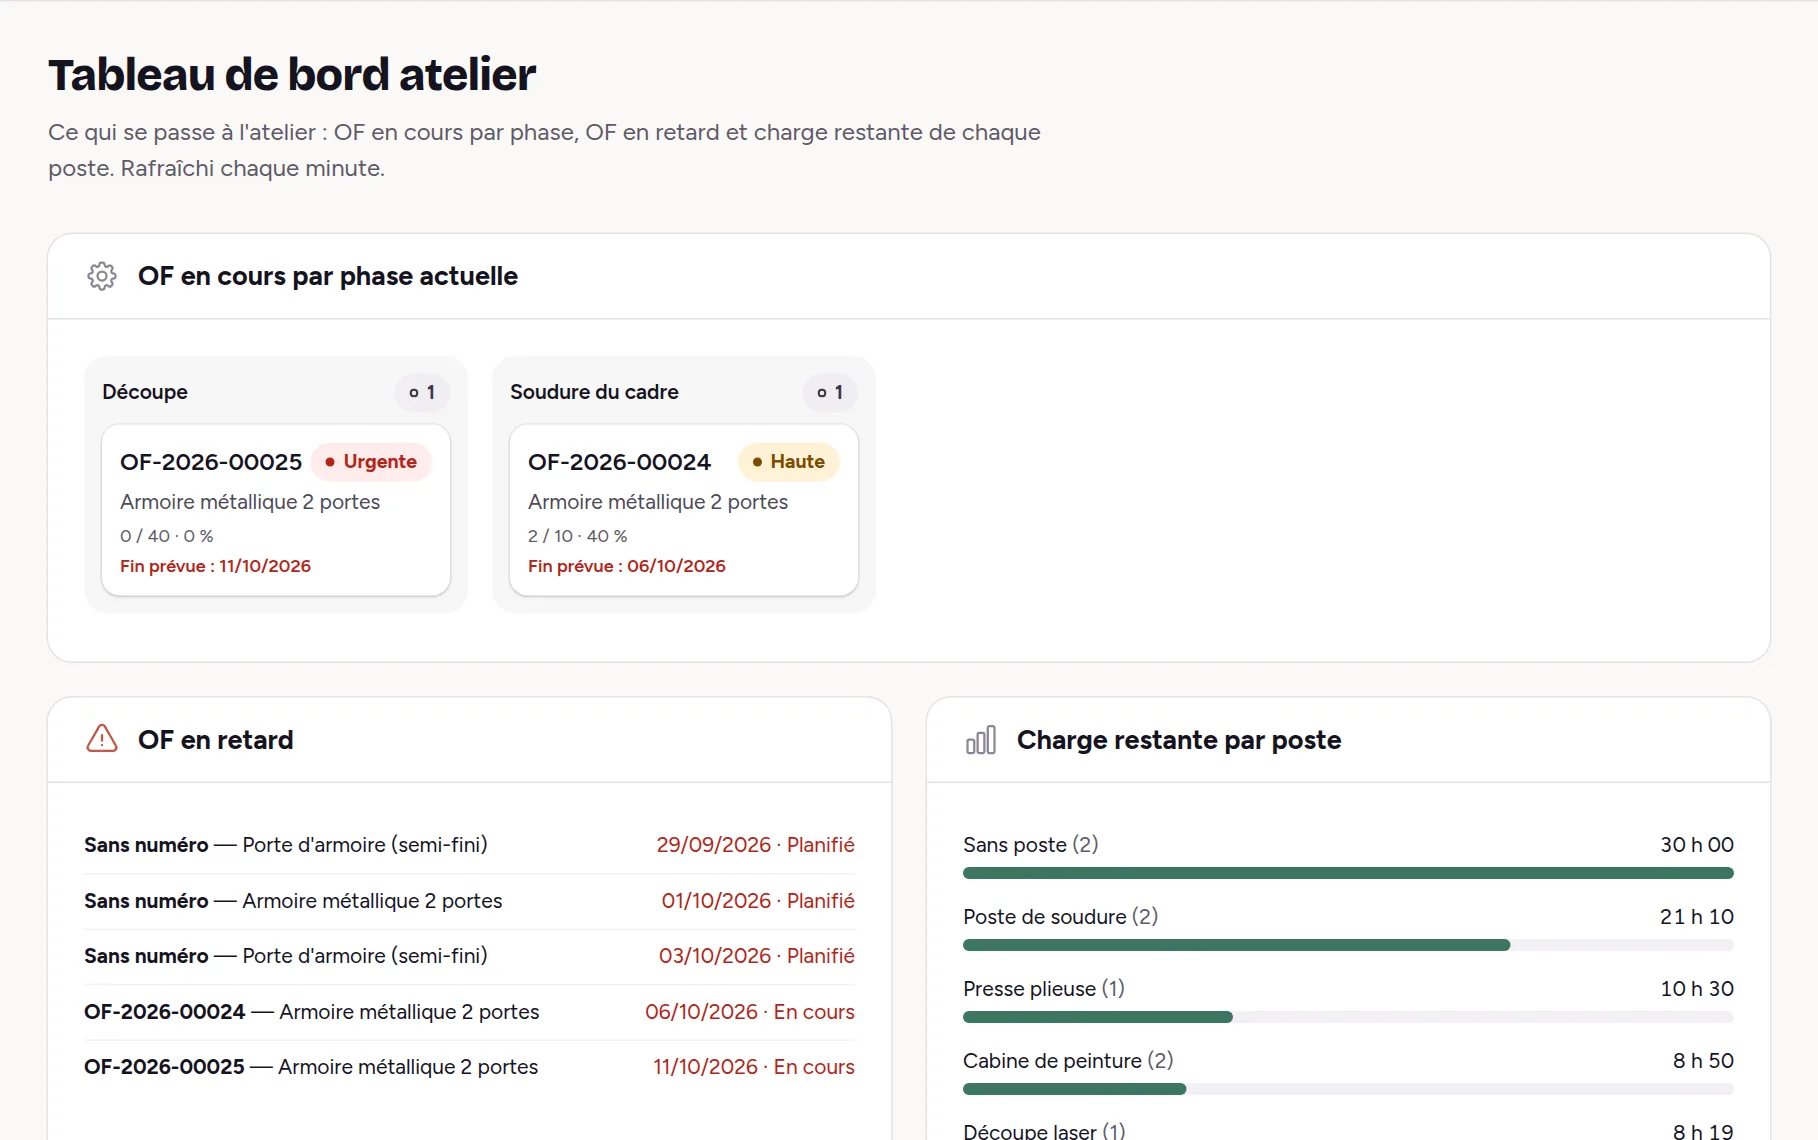
Task: Click the OF en cours par phase actuelle heading
Action: pos(328,276)
